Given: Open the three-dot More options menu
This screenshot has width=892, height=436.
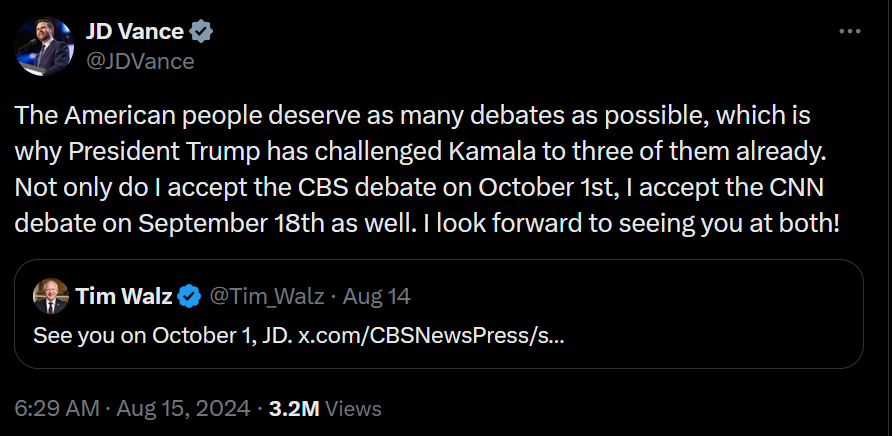Looking at the screenshot, I should tap(849, 32).
